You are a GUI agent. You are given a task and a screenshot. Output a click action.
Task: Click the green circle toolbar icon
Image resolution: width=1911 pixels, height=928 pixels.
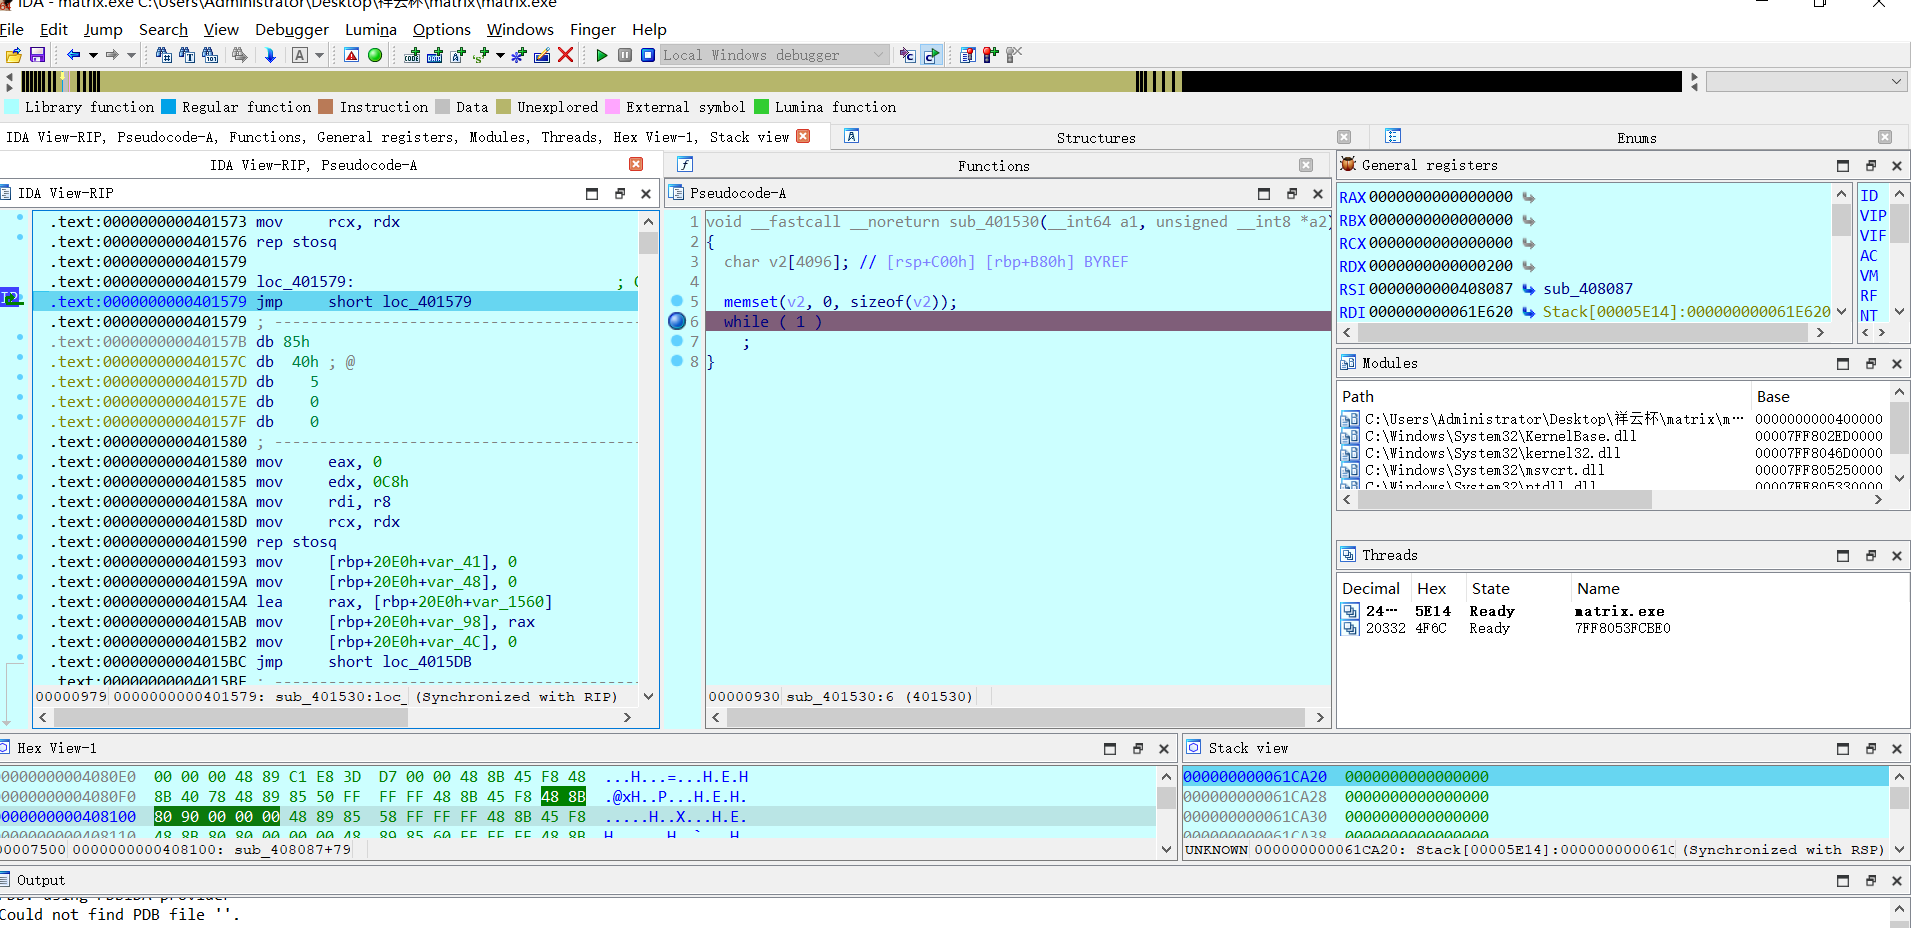[x=375, y=55]
